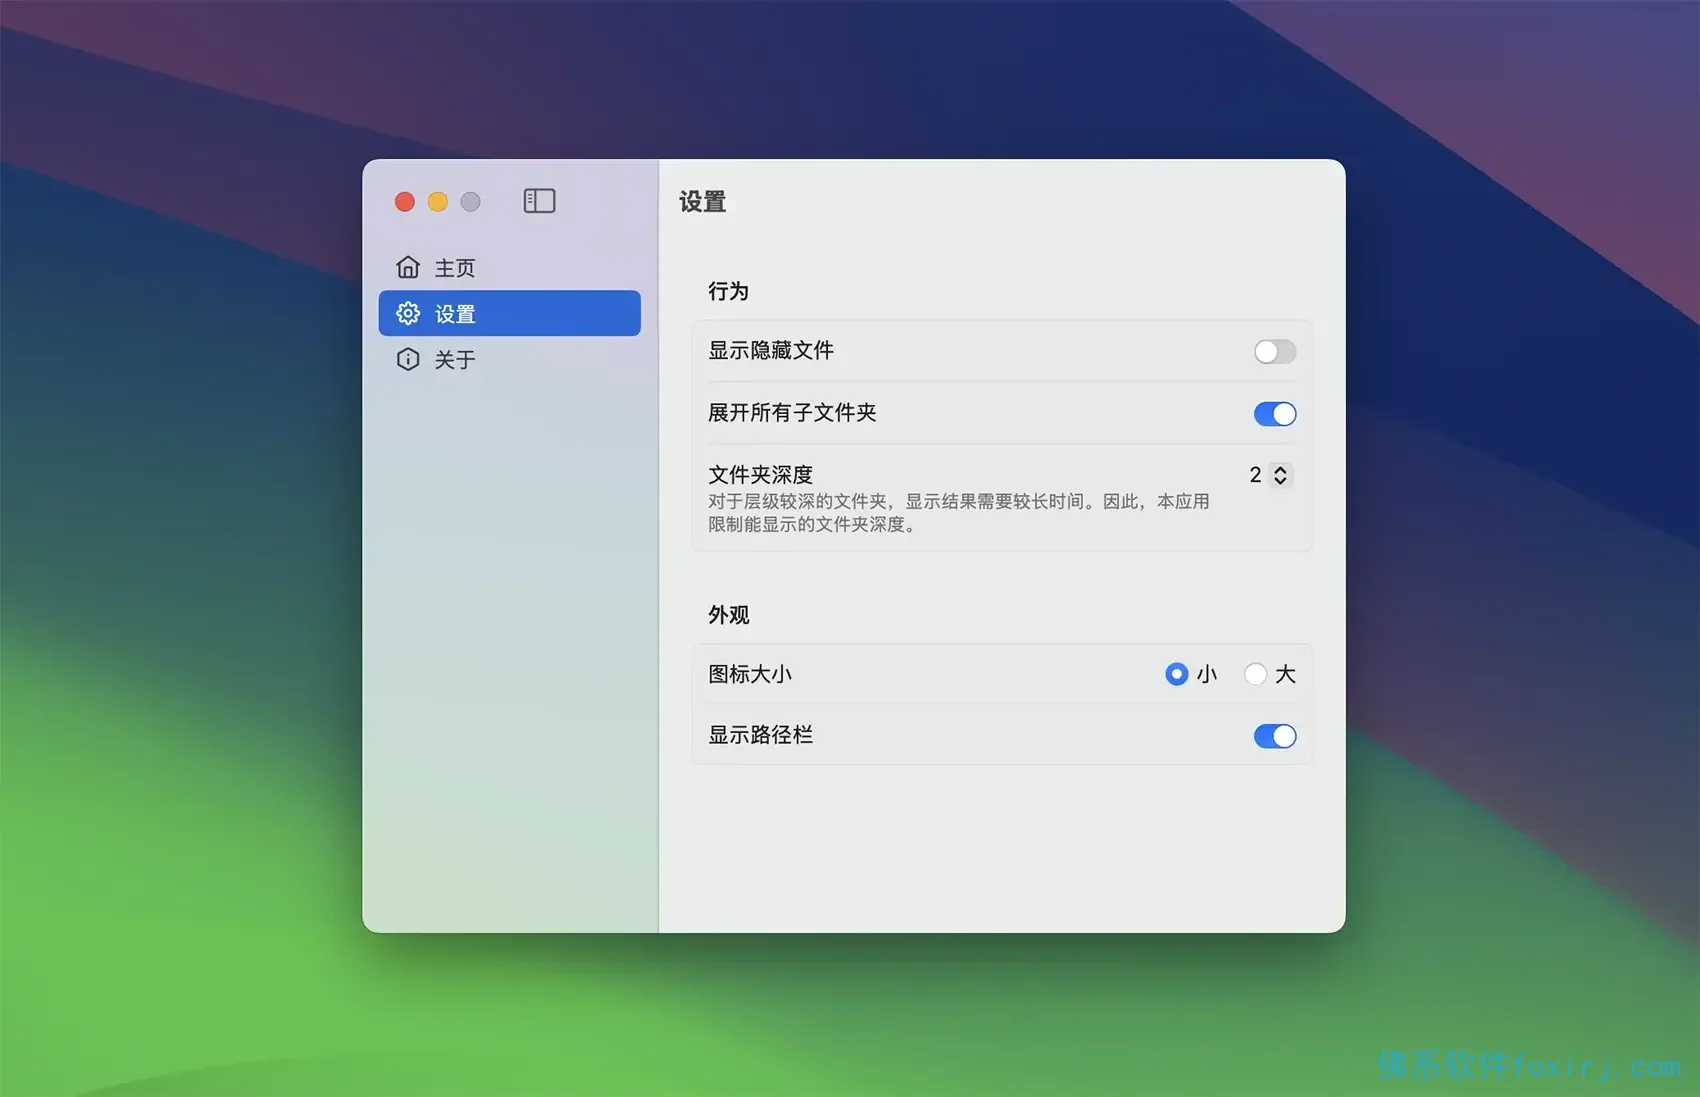Toggle the sidebar visibility icon
This screenshot has height=1097, width=1700.
(x=539, y=201)
